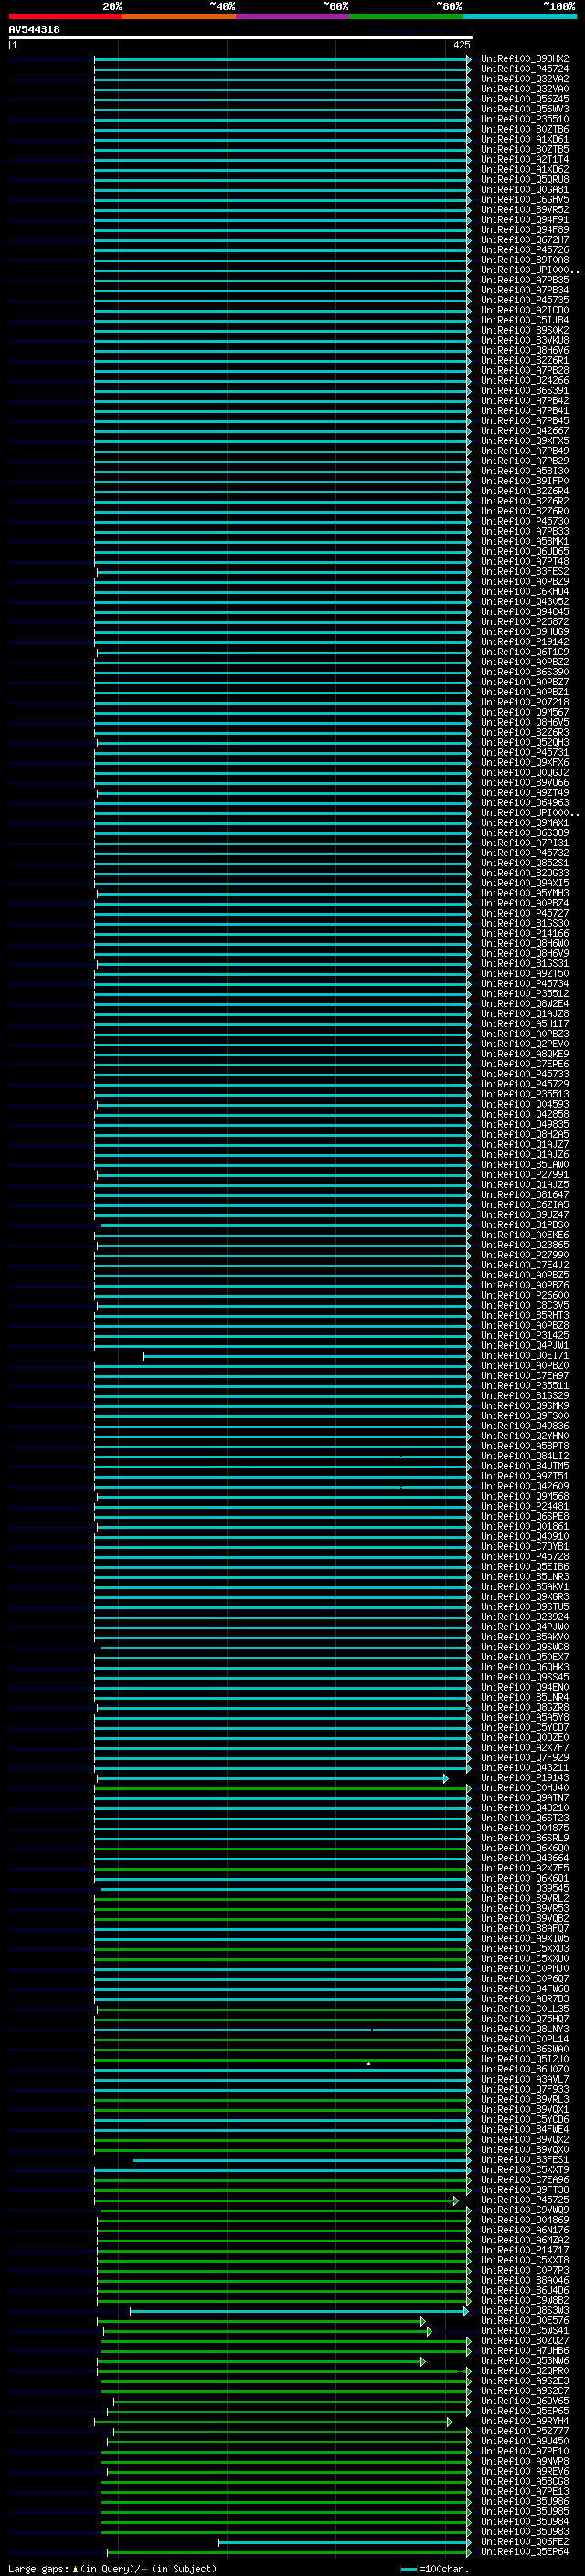Image resolution: width=585 pixels, height=2576 pixels.
Task: Select the UniRef100_Q672H7 label
Action: [x=524, y=240]
